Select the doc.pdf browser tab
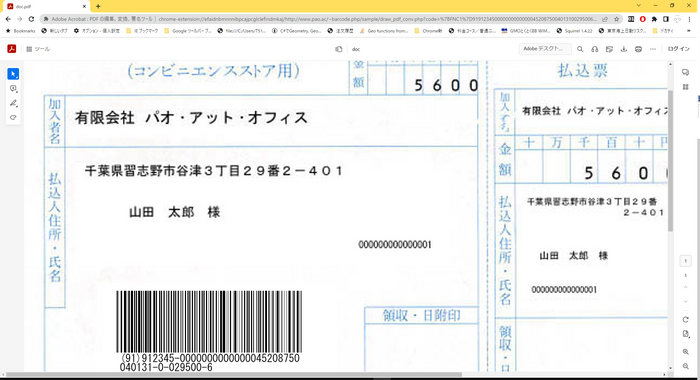Viewport: 700px width, 380px height. click(x=45, y=6)
